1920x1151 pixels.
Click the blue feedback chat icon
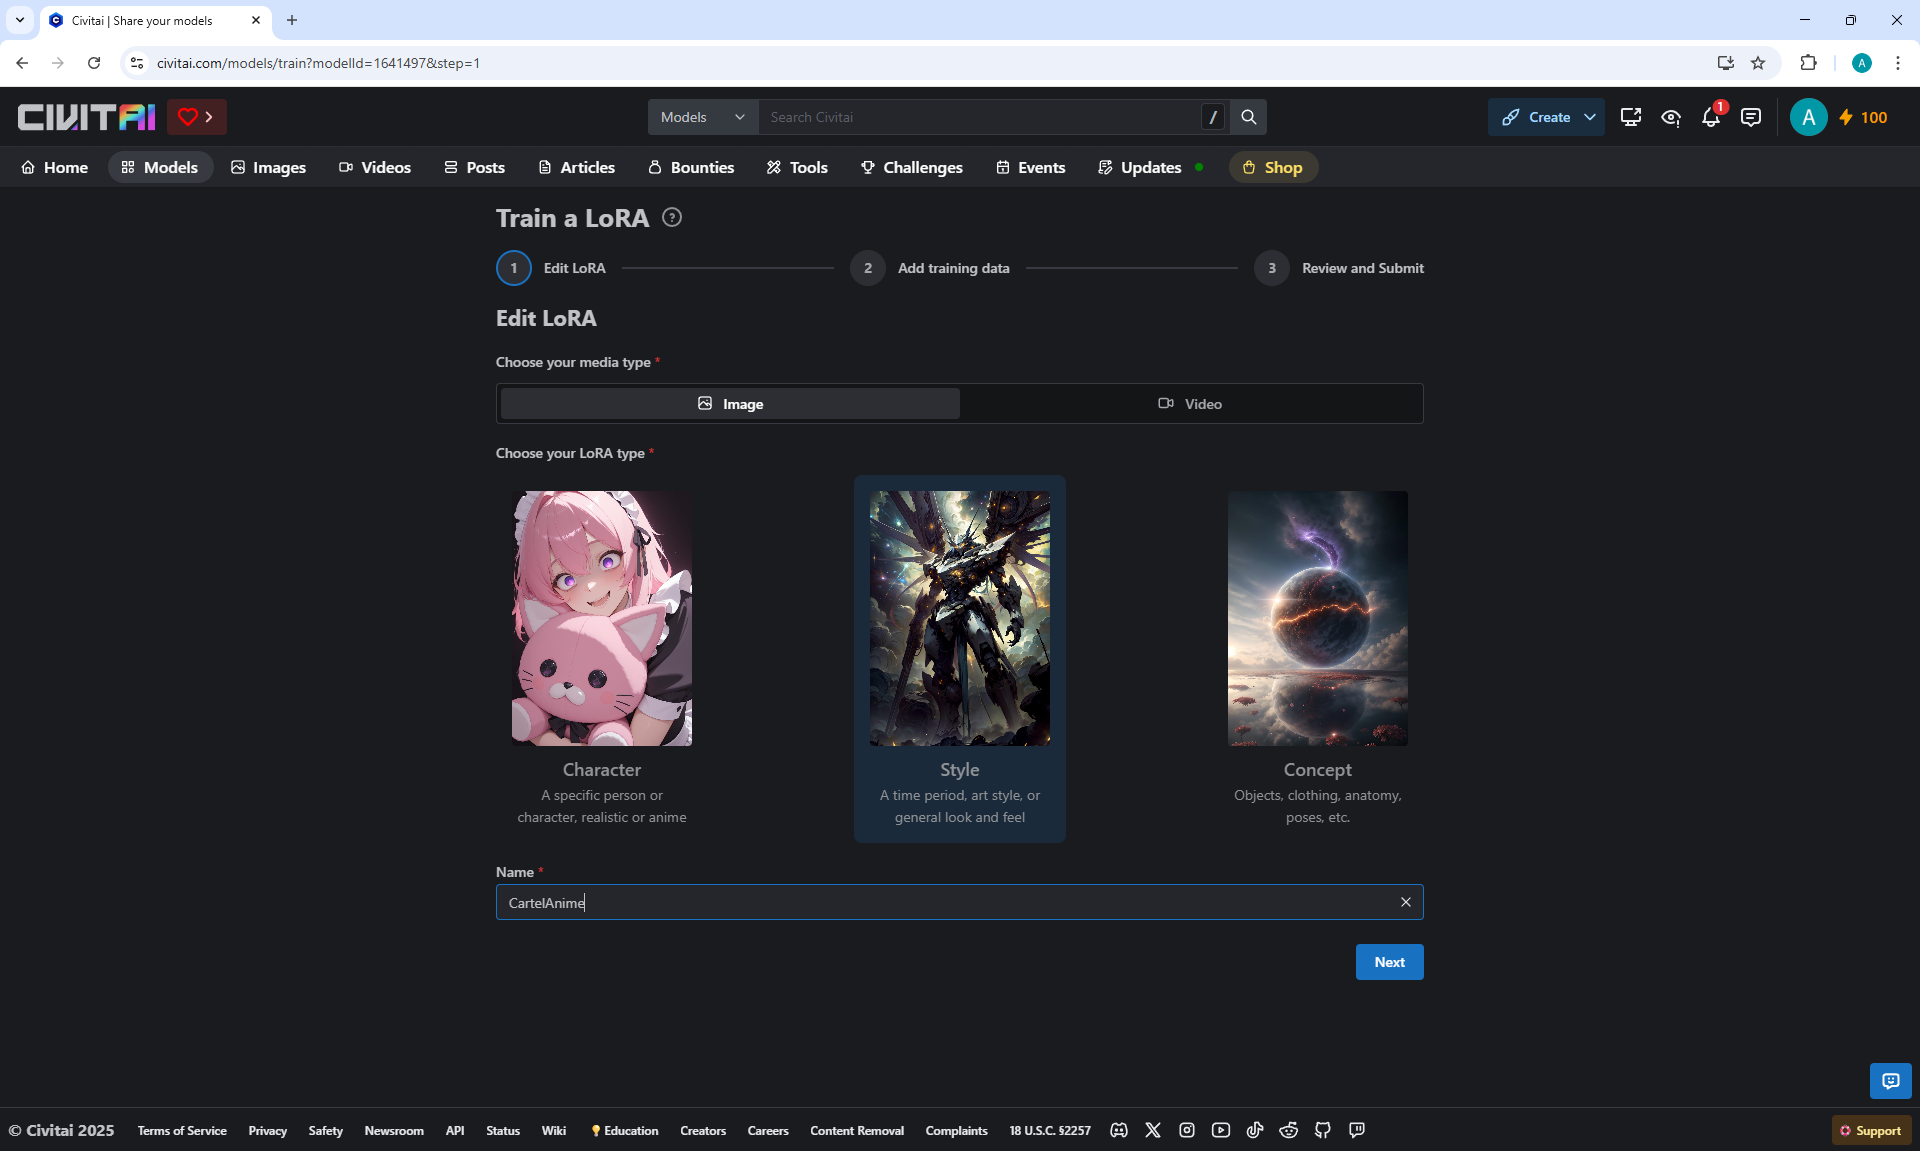click(1890, 1081)
